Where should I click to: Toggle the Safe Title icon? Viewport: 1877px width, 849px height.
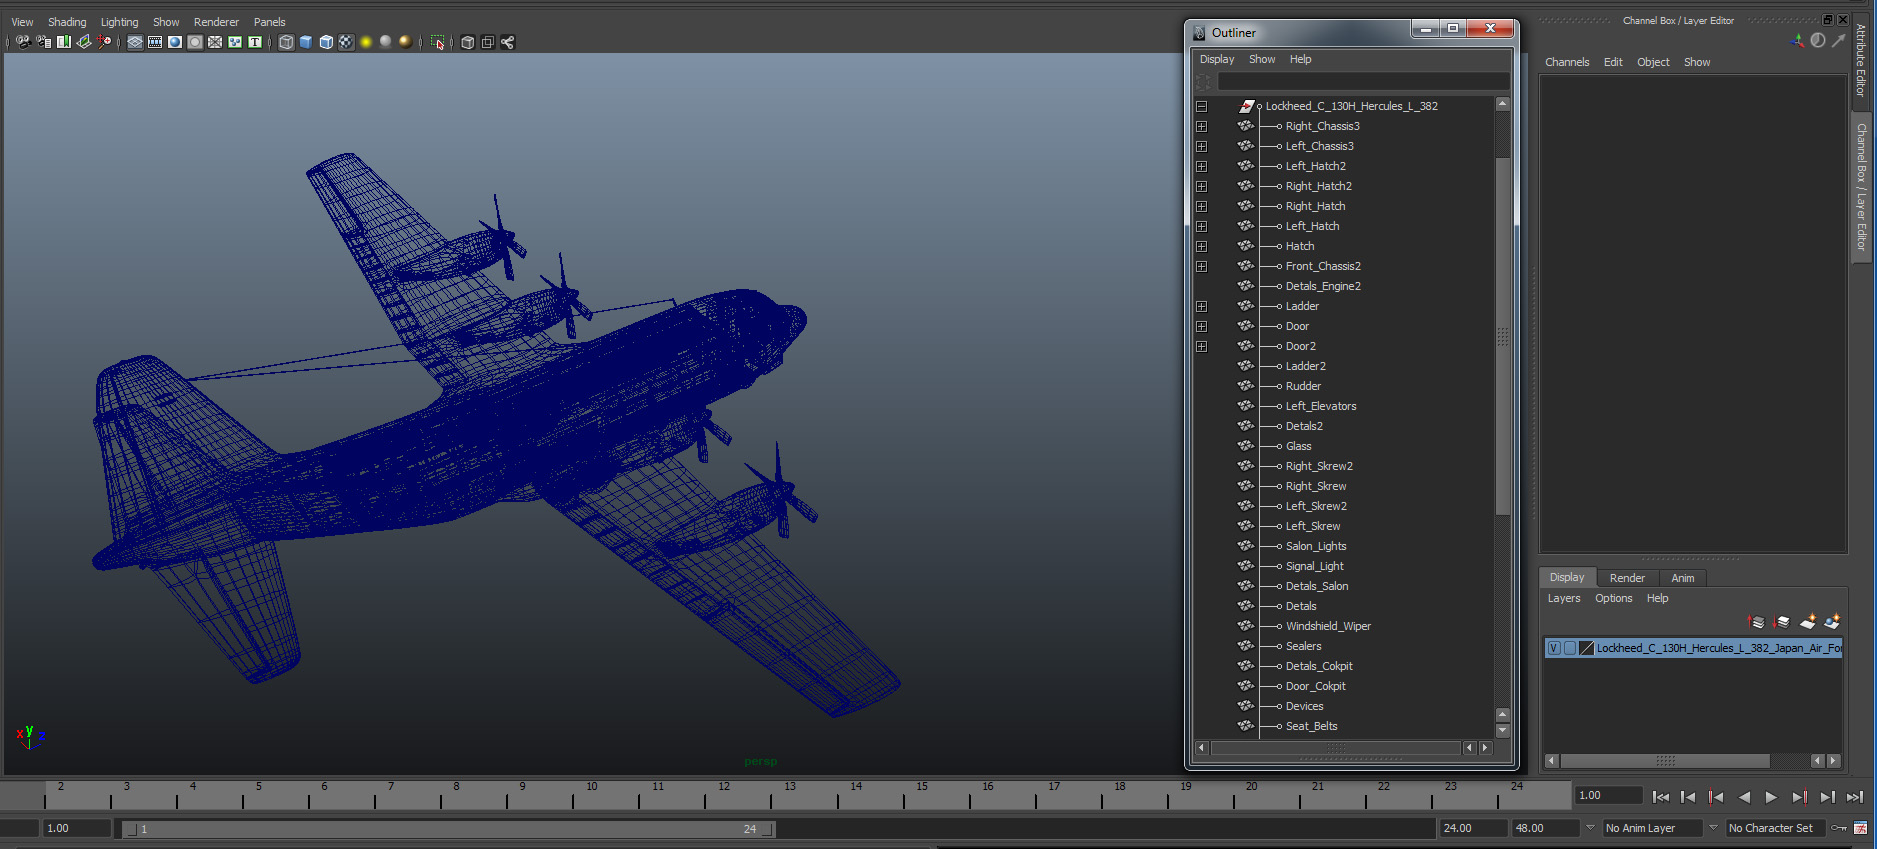(255, 42)
